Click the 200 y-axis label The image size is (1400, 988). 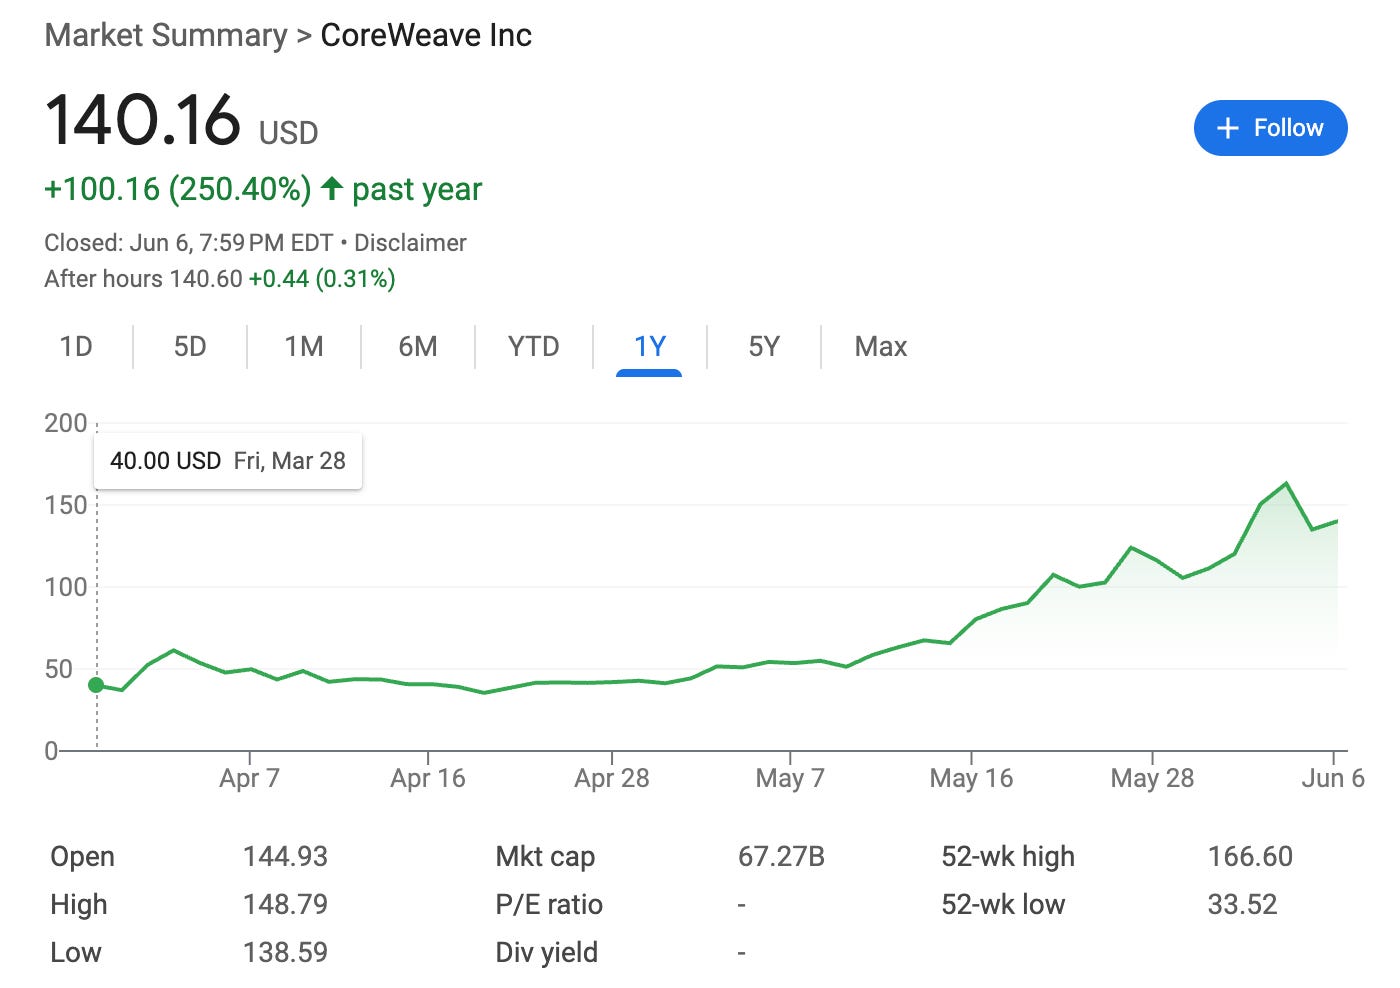pos(66,423)
